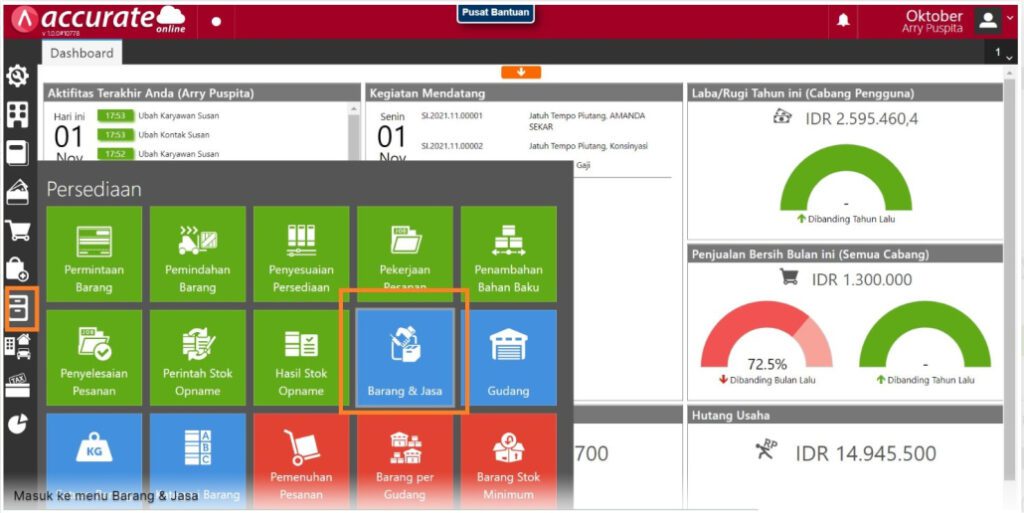Open the company building sidebar icon
This screenshot has width=1024, height=513.
coord(17,115)
